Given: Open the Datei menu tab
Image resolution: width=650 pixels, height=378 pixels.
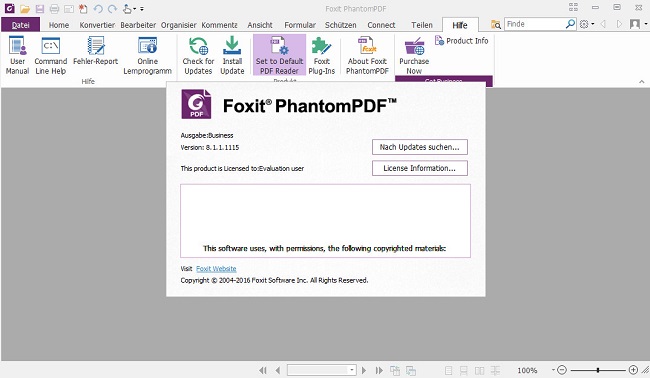Looking at the screenshot, I should [x=20, y=25].
